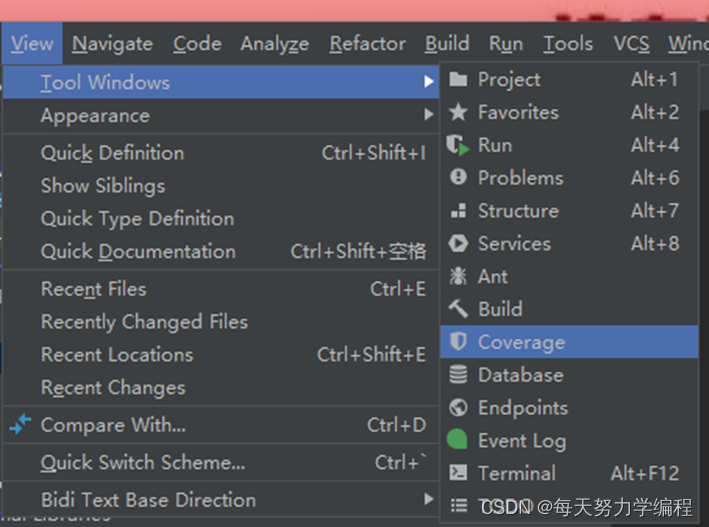Image resolution: width=709 pixels, height=527 pixels.
Task: Open the Database cylinder icon
Action: tap(458, 375)
